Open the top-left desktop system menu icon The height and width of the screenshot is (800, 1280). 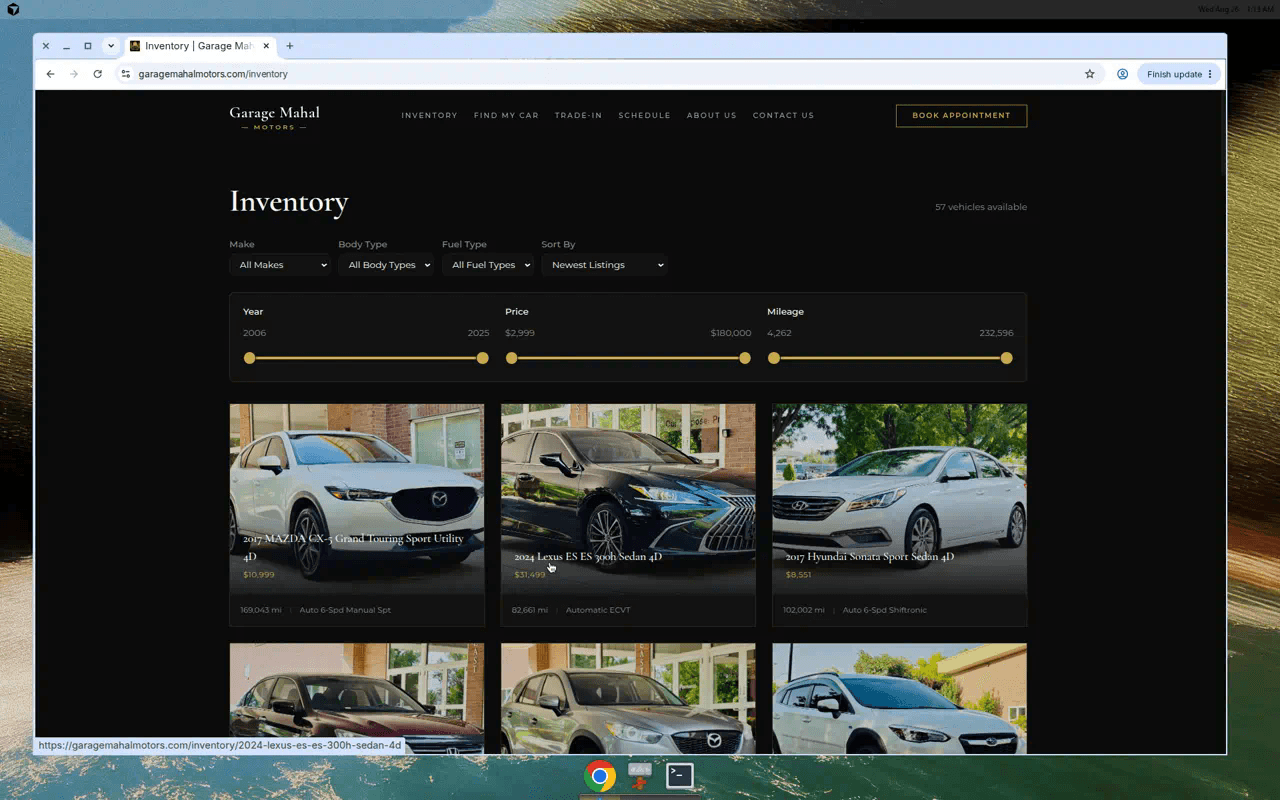[13, 9]
